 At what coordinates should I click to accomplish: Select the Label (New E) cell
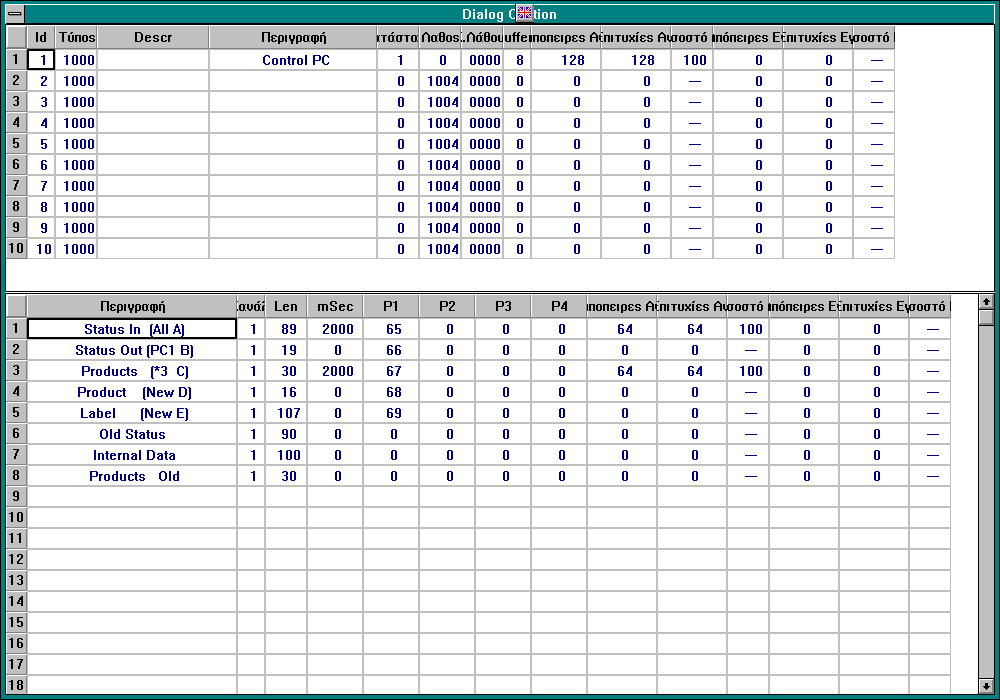point(132,413)
